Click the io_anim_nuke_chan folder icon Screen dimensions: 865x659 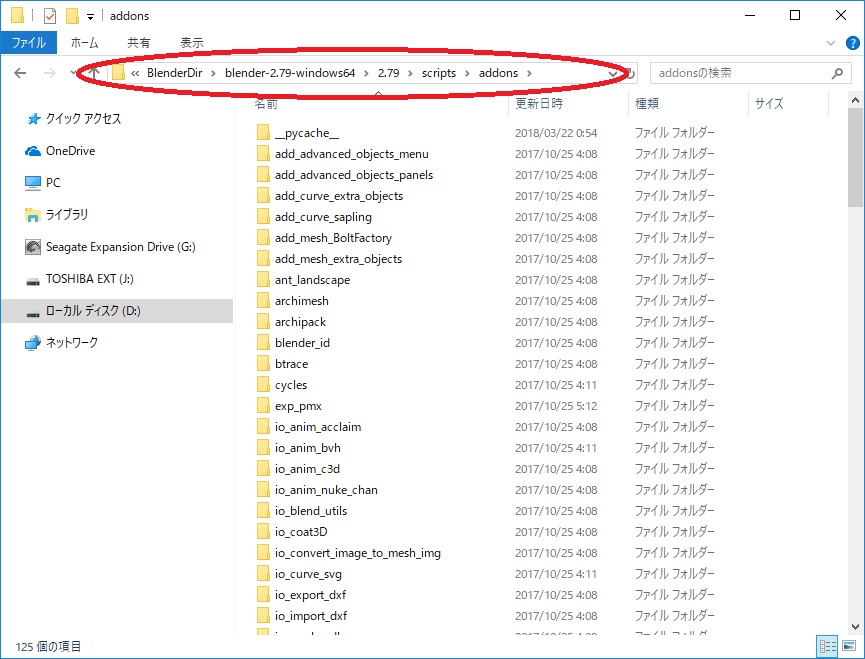263,490
